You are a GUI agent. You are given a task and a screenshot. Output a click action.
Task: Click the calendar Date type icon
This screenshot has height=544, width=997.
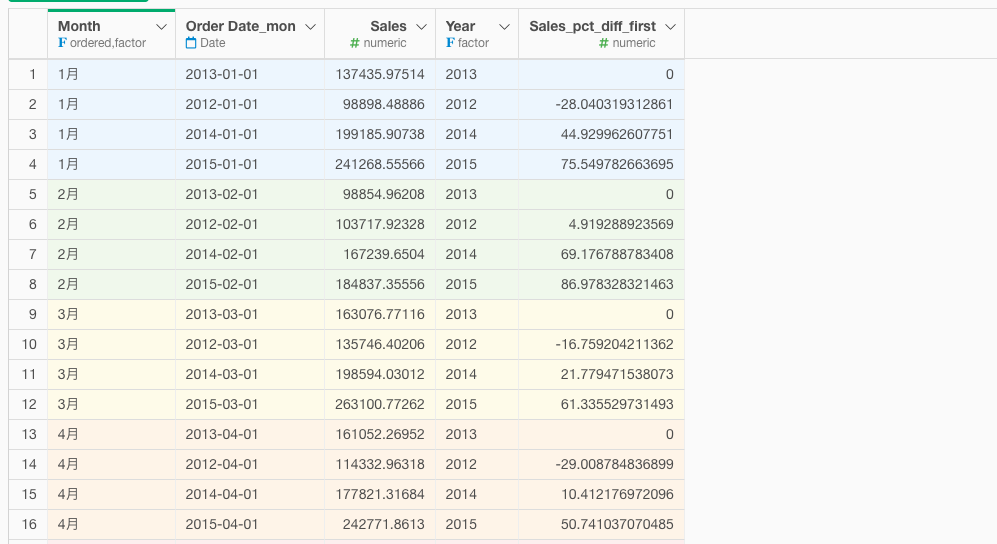click(191, 43)
